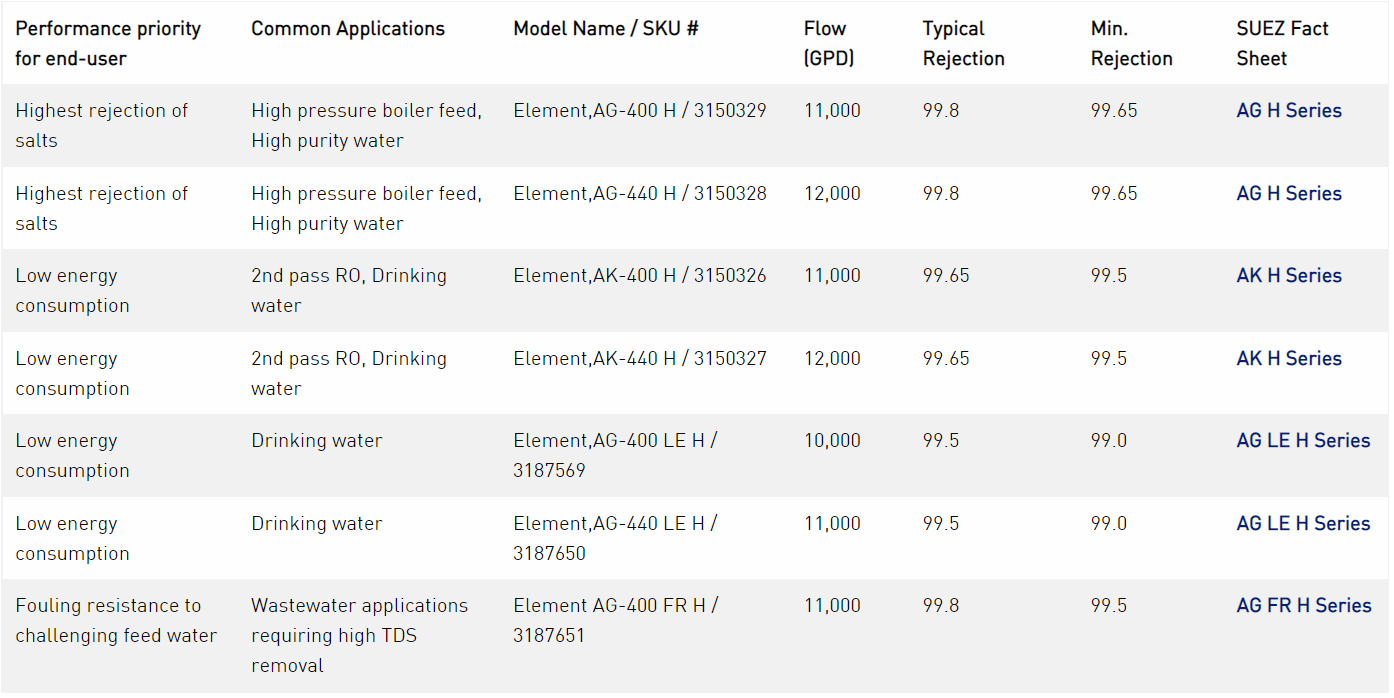This screenshot has height=698, width=1394.
Task: Select the Element,AG-400 H / 3150329 cell
Action: [x=640, y=111]
